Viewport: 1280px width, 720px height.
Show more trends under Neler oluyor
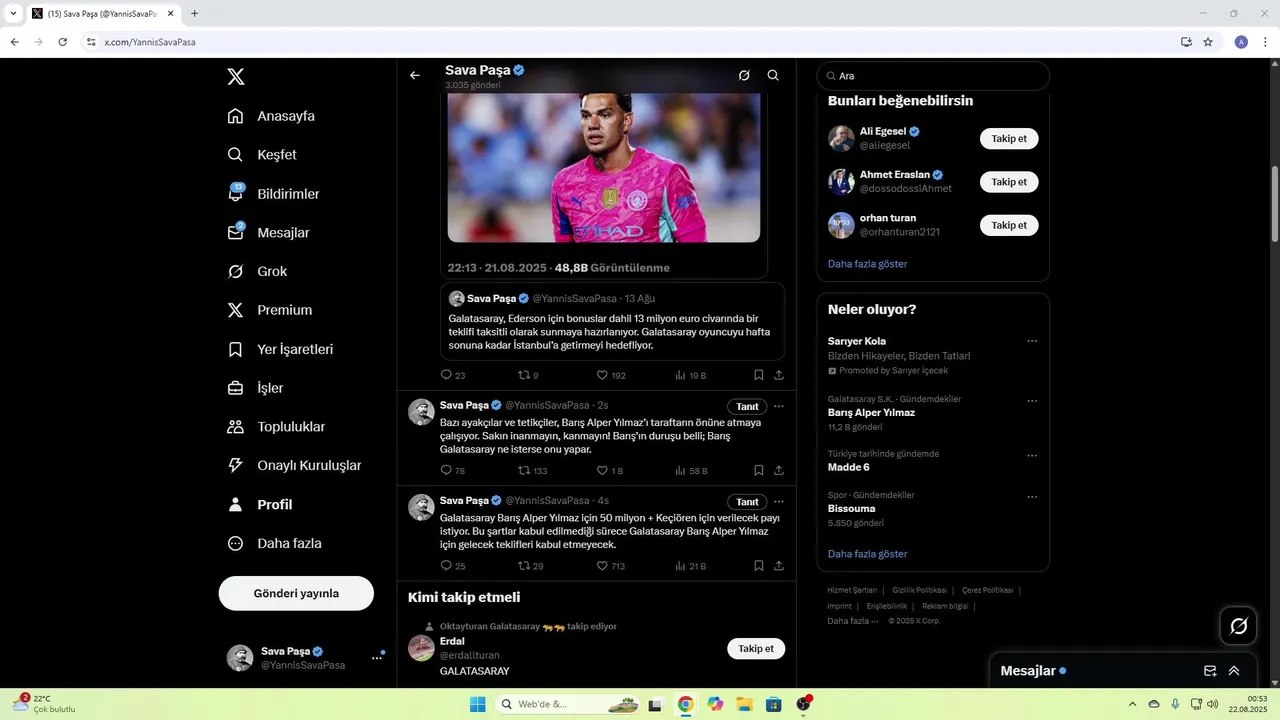point(867,554)
